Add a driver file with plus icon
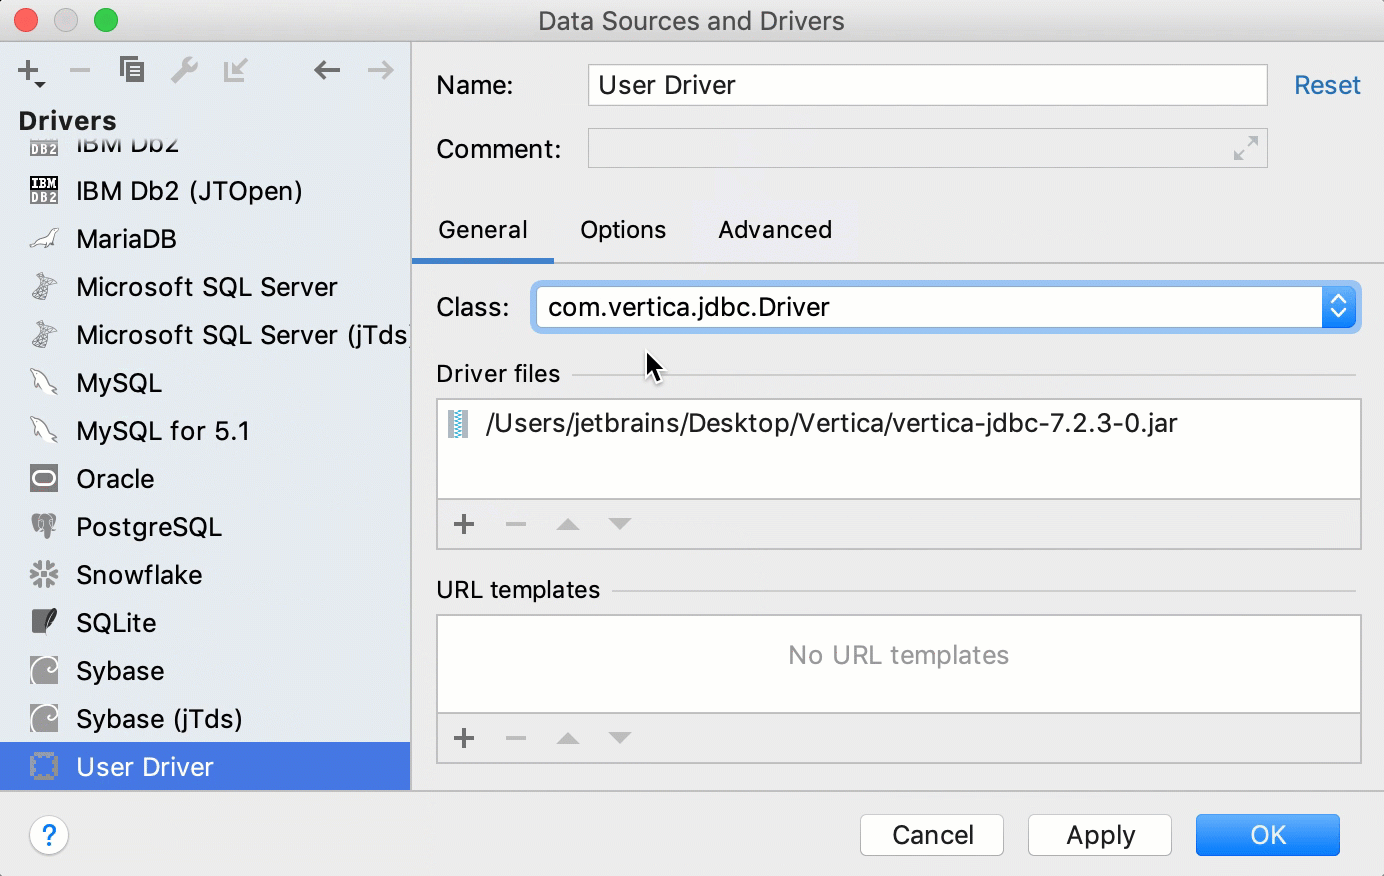 click(464, 524)
